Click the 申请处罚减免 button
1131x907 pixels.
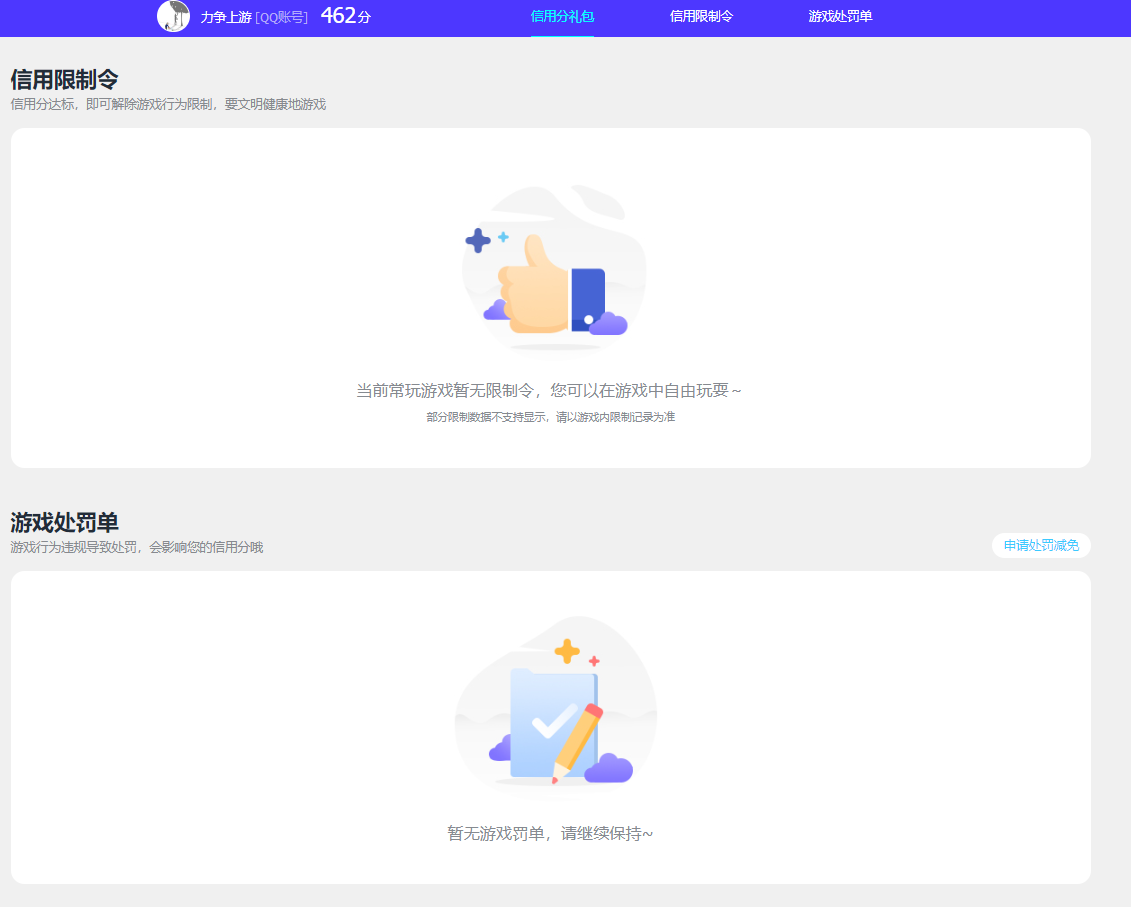(x=1040, y=546)
